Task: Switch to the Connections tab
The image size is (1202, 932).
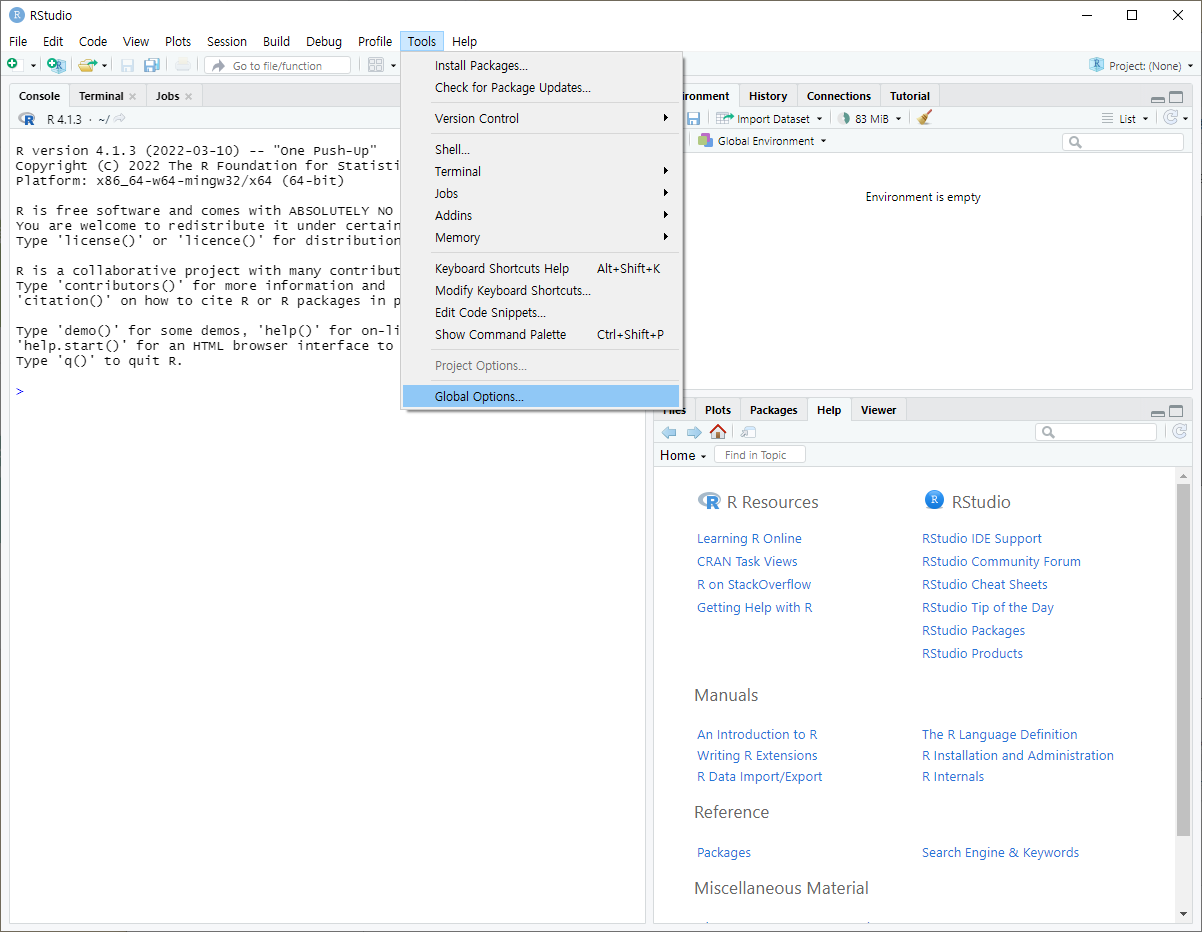Action: point(839,96)
